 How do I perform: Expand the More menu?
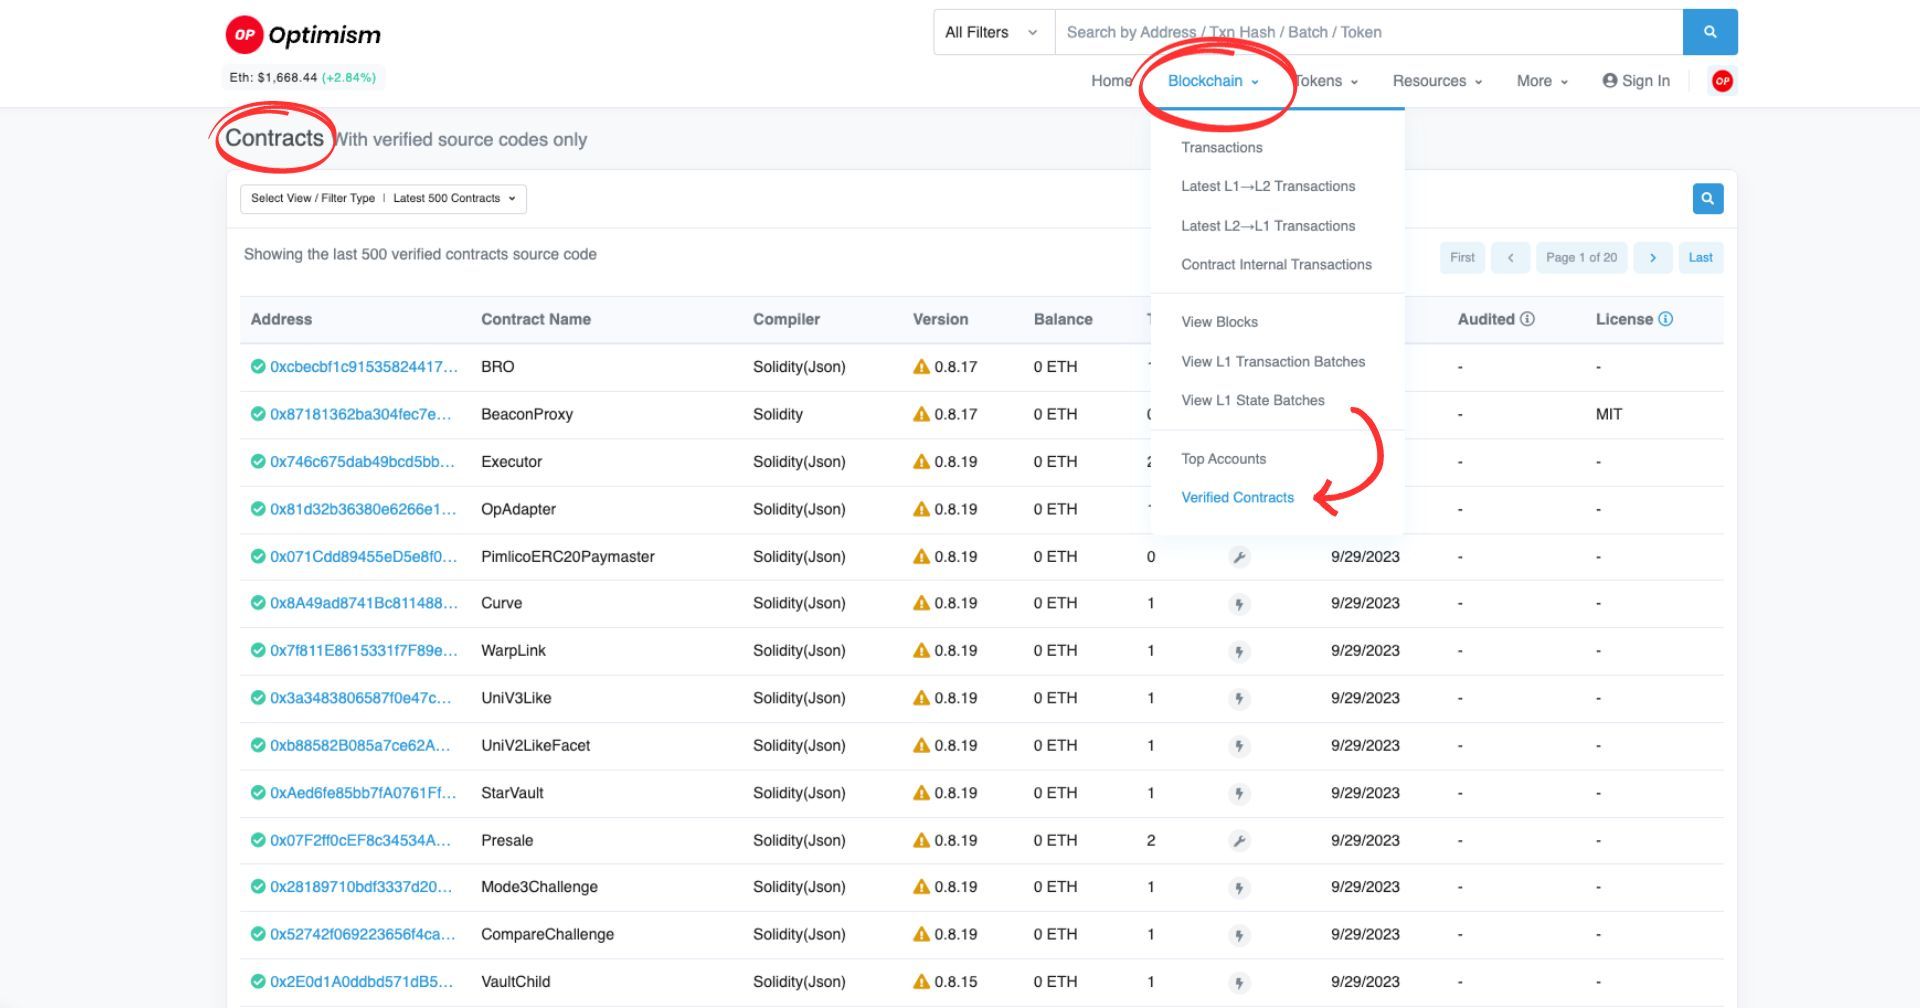coord(1542,81)
